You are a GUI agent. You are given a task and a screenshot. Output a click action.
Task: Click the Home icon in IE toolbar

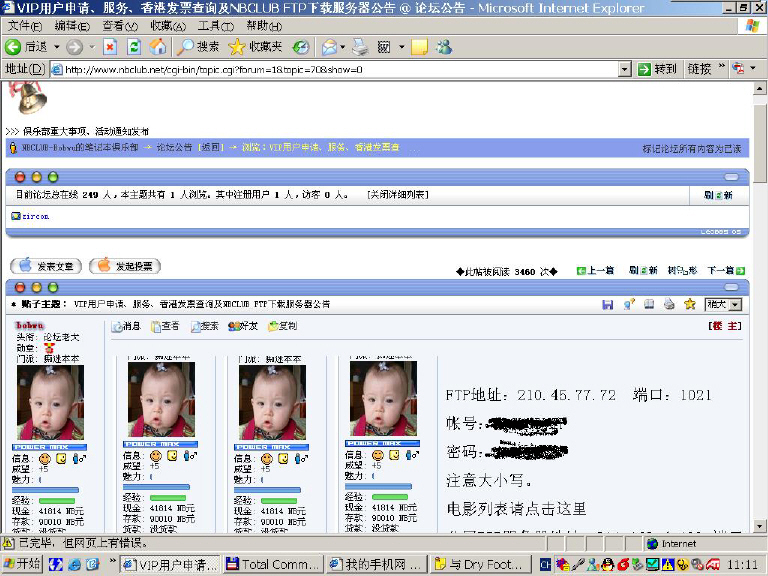point(158,47)
